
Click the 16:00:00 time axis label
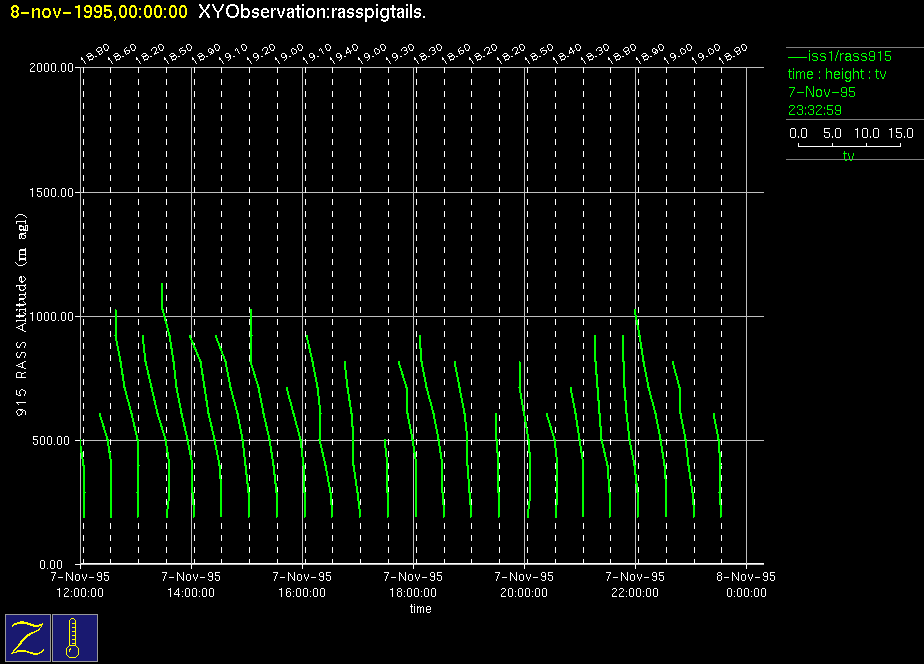[302, 592]
